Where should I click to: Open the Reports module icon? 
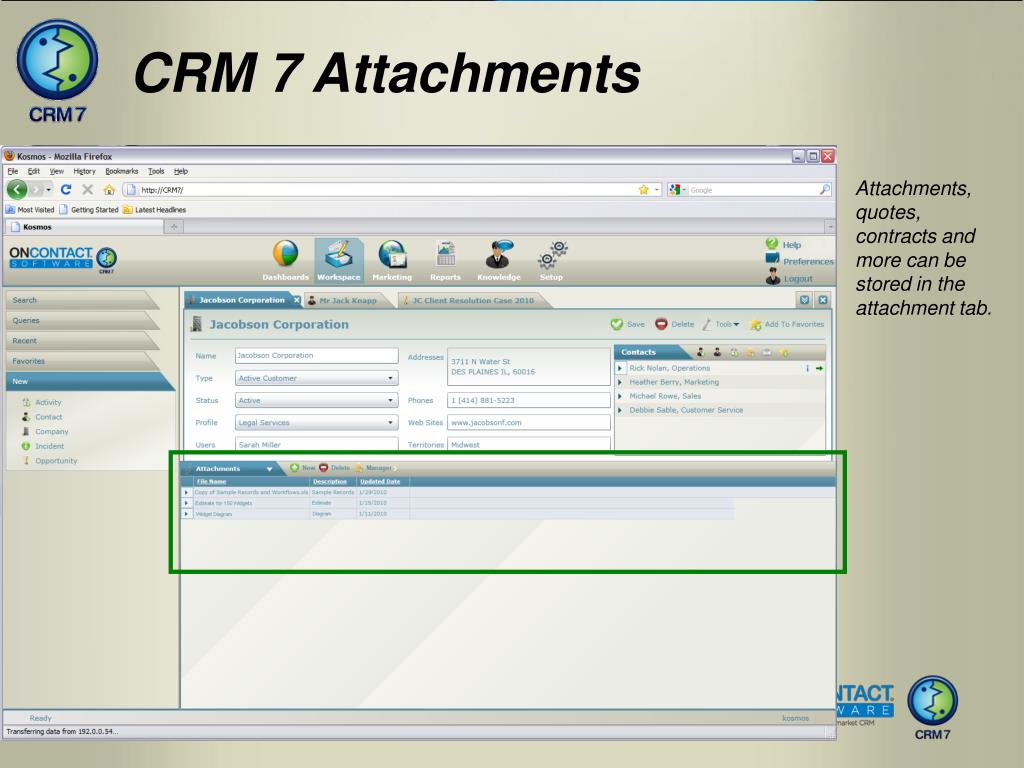pyautogui.click(x=446, y=254)
